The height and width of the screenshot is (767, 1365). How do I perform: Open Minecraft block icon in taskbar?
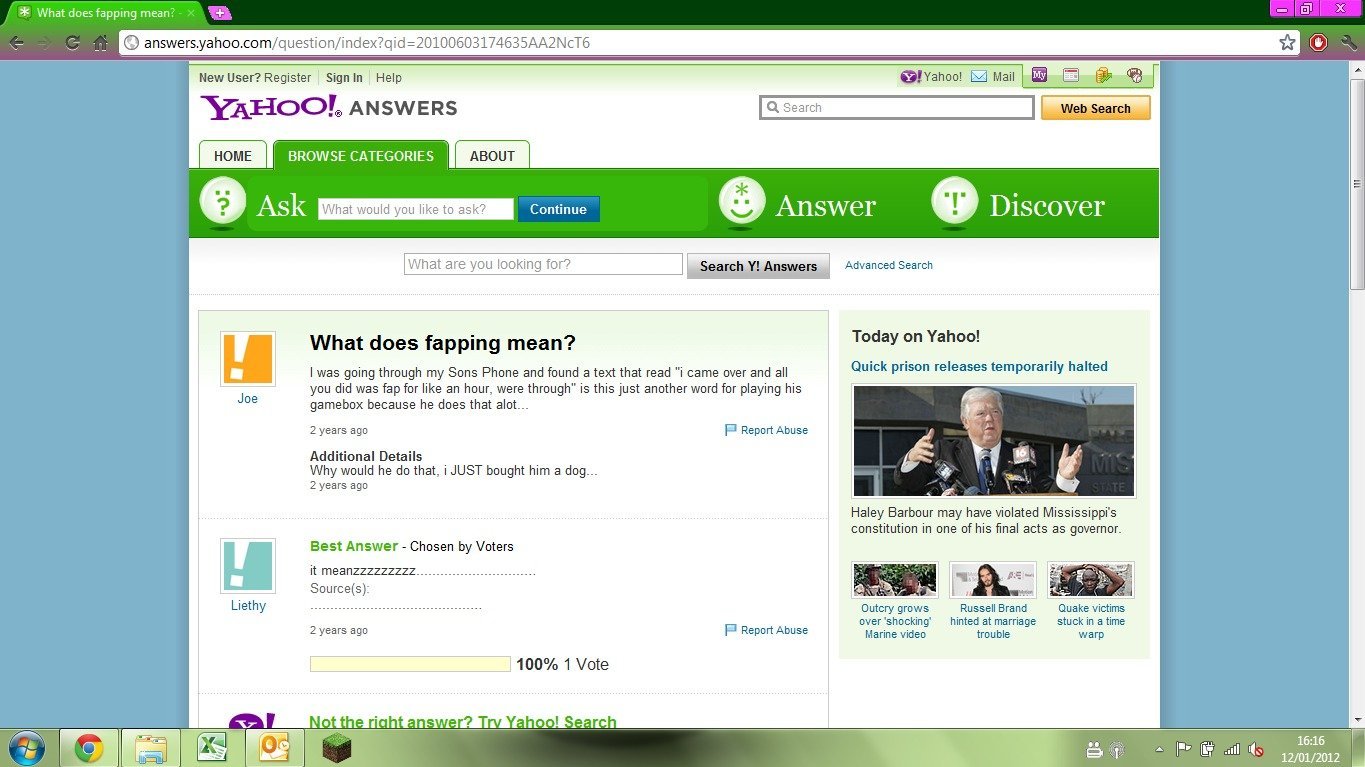click(x=337, y=748)
